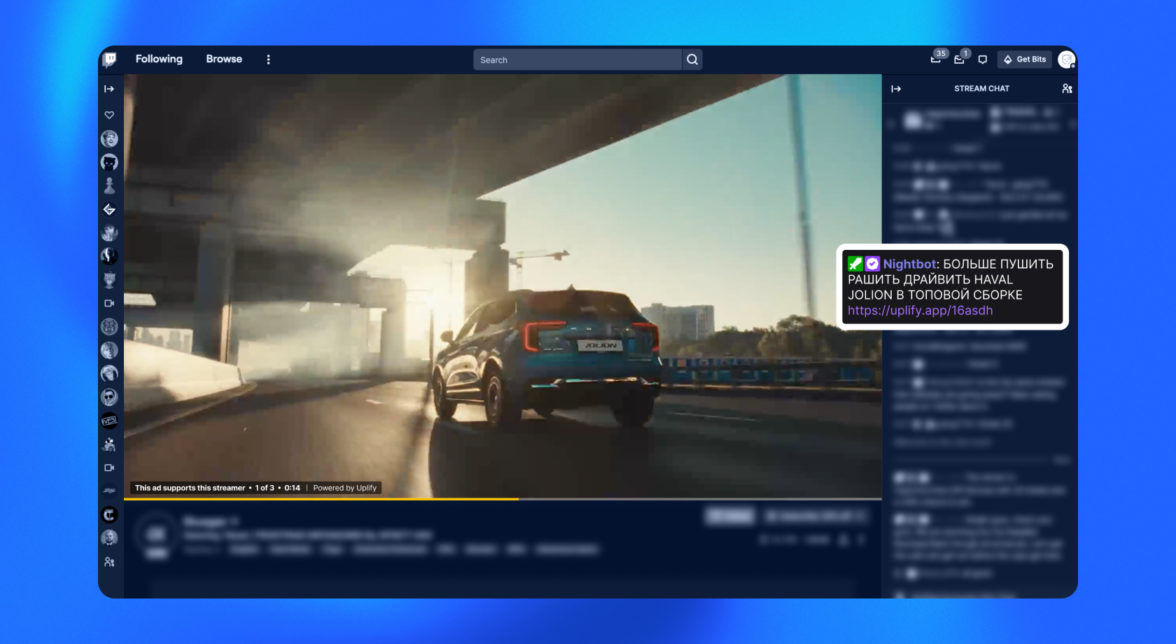Open the mail icon with badge 1

pyautogui.click(x=960, y=59)
